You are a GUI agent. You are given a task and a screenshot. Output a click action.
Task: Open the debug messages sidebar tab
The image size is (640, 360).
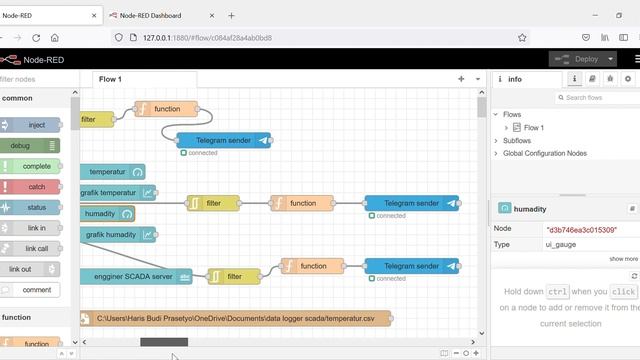(610, 79)
